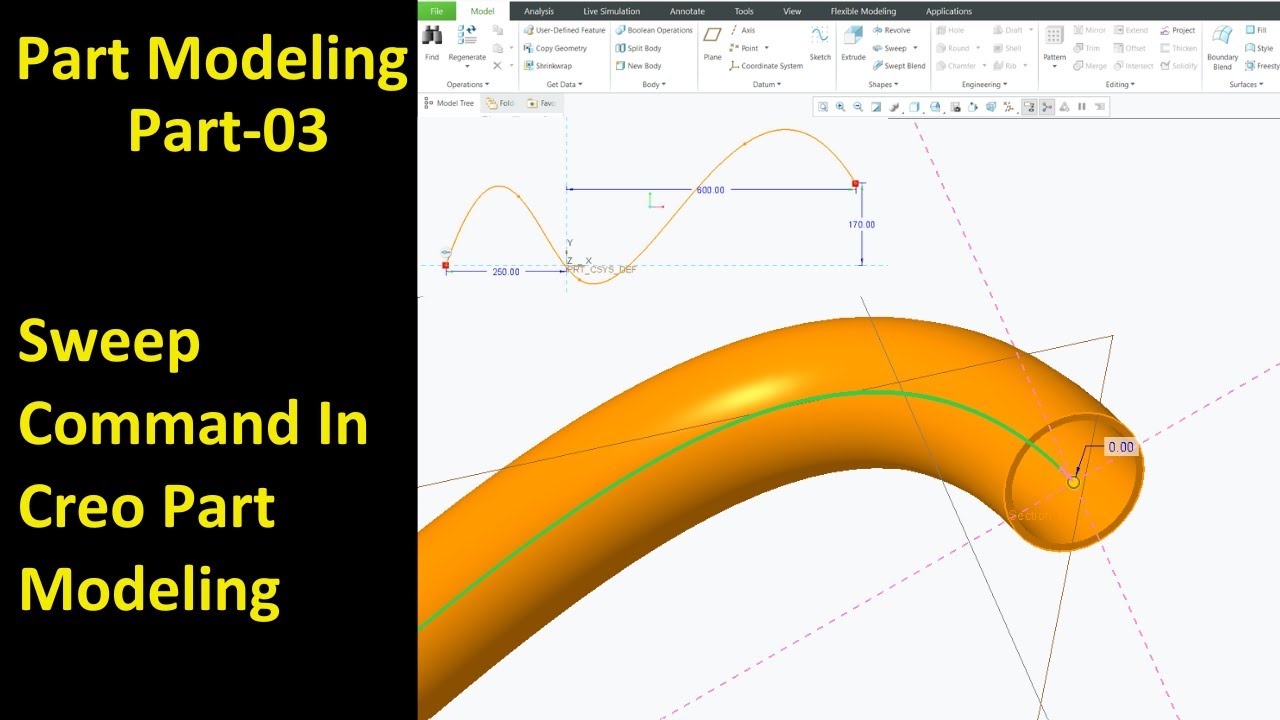Click the Regenerate icon

467,36
